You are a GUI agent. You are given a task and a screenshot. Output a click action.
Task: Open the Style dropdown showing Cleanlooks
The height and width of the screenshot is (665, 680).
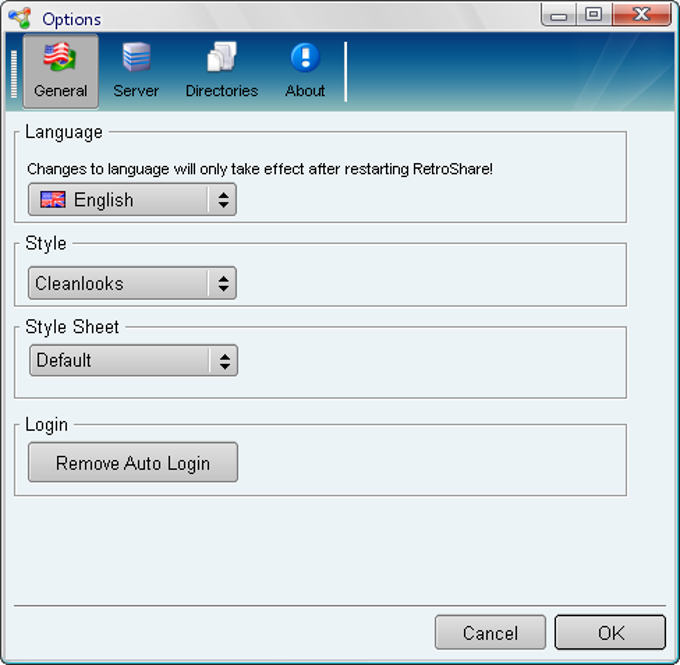pos(132,283)
